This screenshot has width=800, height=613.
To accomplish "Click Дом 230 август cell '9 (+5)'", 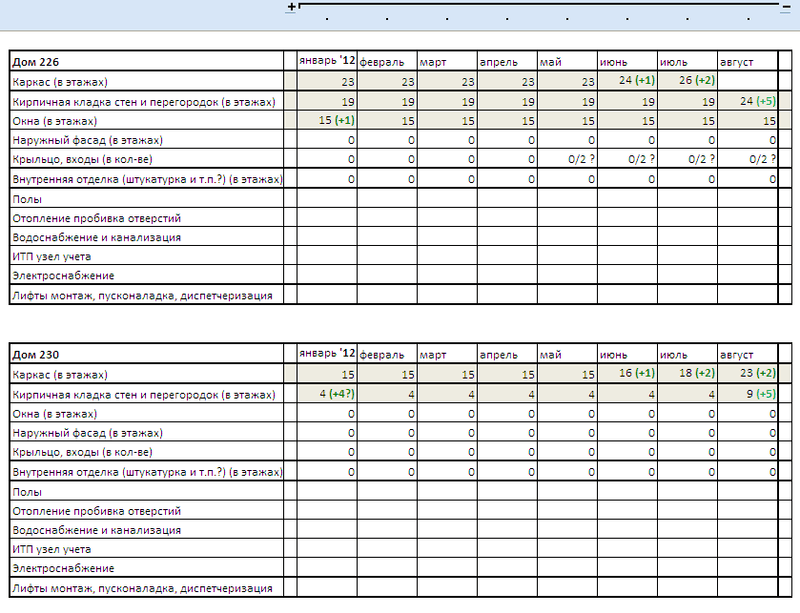I will coord(747,394).
